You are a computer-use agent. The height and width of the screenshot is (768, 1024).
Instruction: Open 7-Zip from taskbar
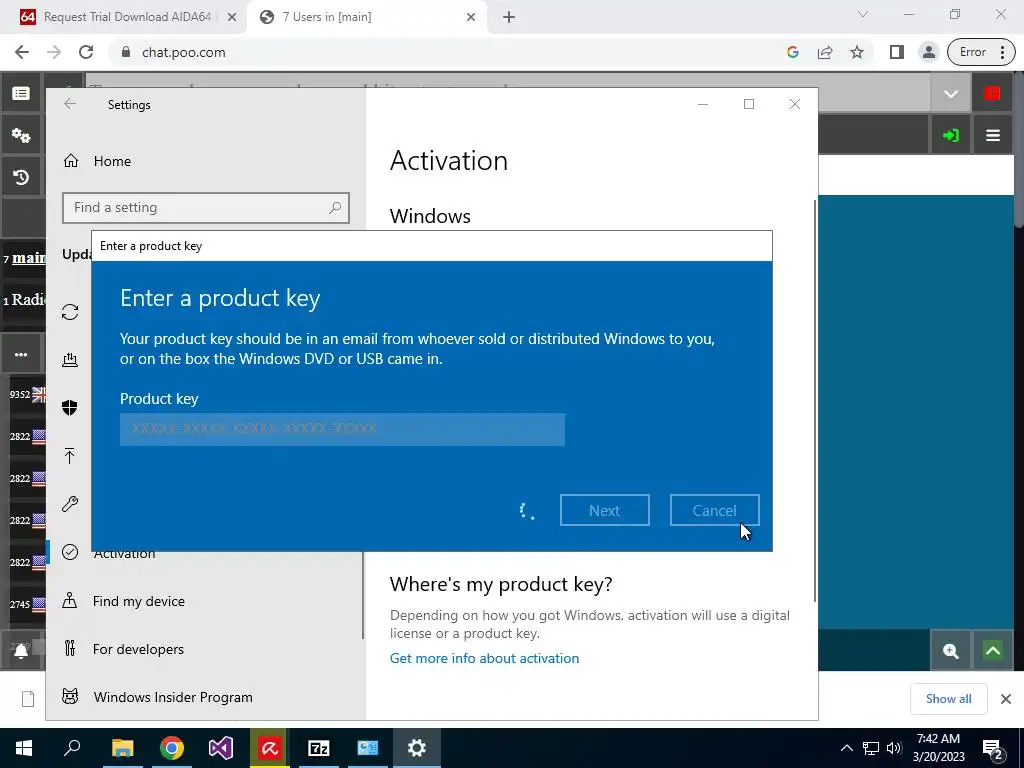click(319, 748)
